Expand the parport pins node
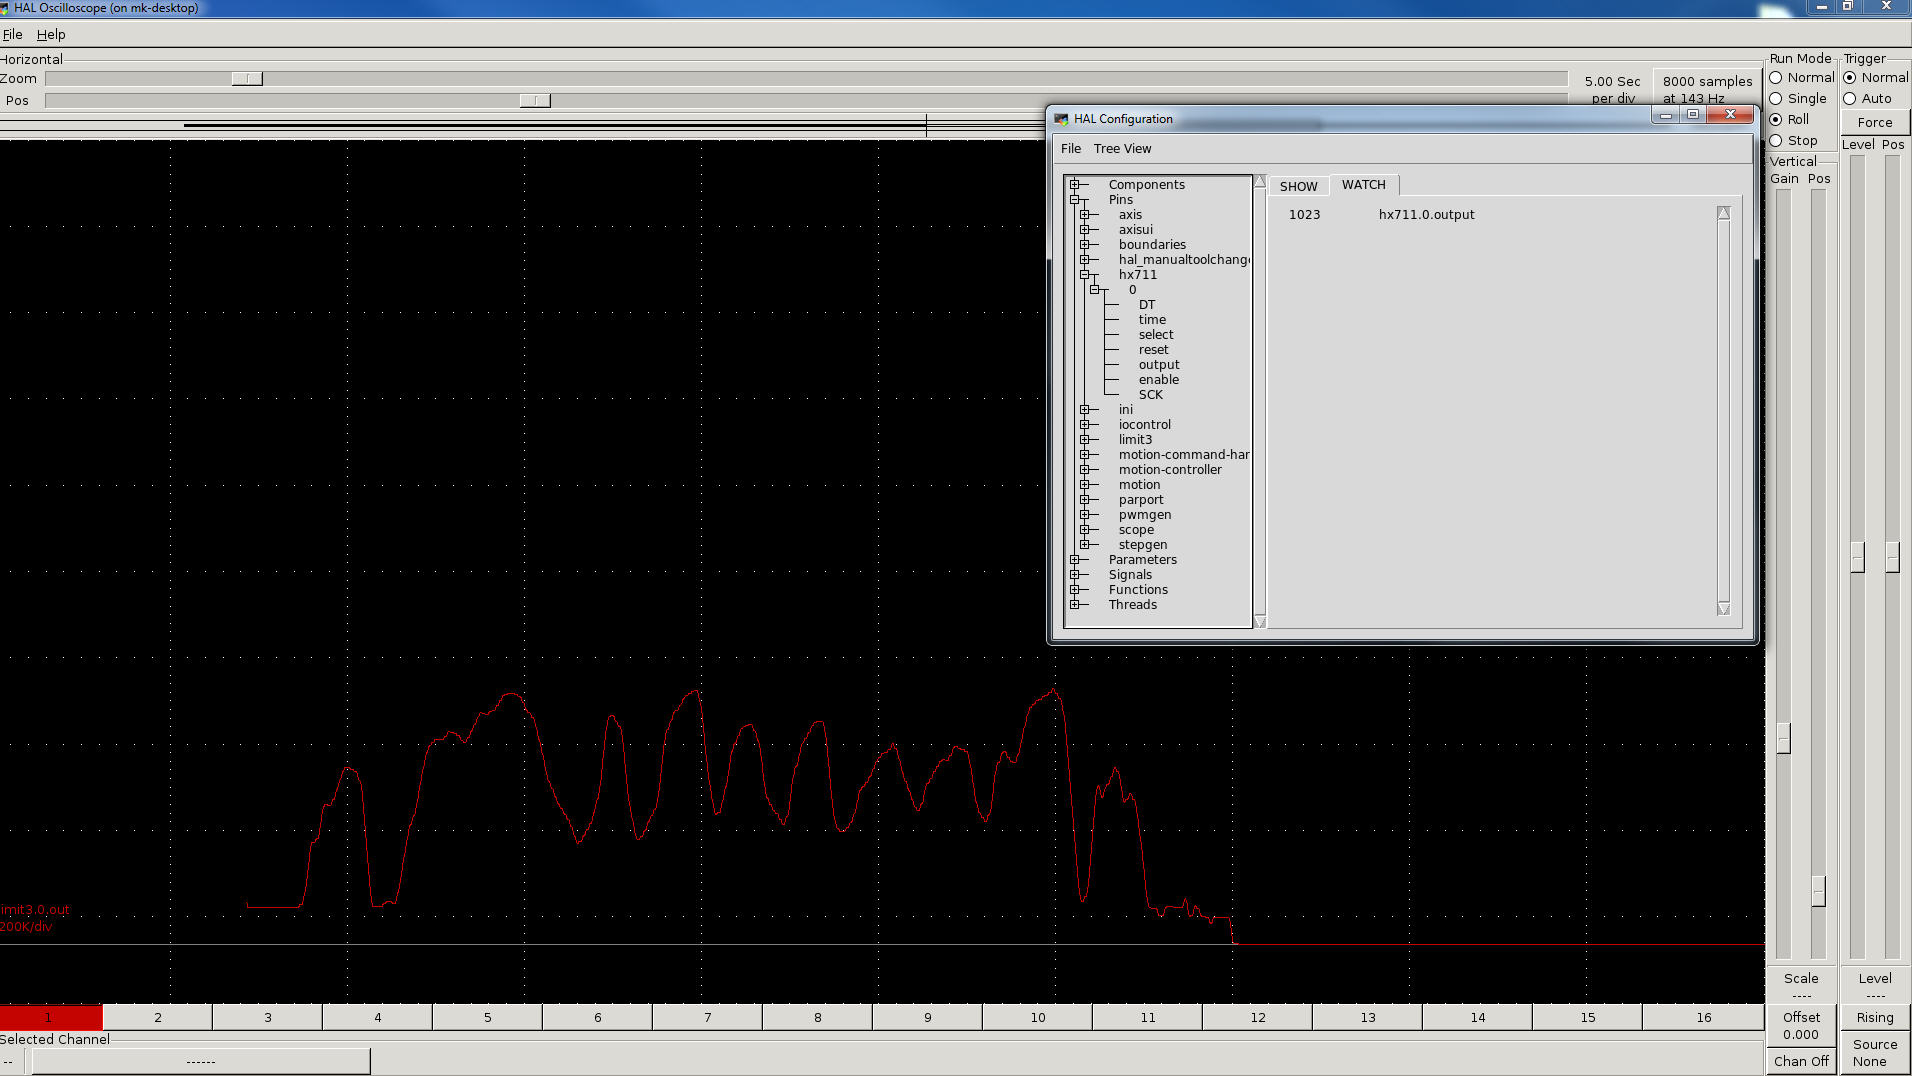This screenshot has height=1076, width=1912. tap(1085, 500)
